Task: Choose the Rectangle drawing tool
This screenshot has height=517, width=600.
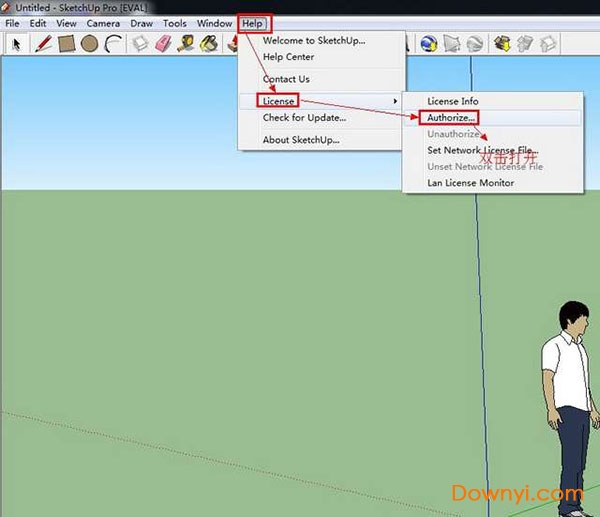Action: click(66, 43)
